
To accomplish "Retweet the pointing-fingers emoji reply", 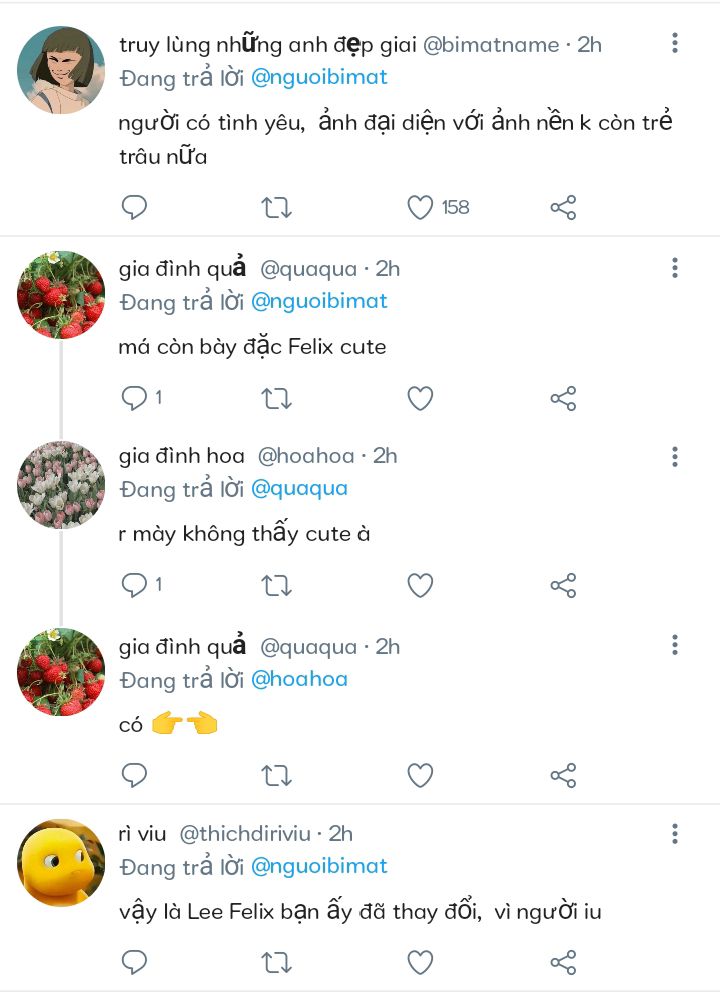I will point(276,775).
